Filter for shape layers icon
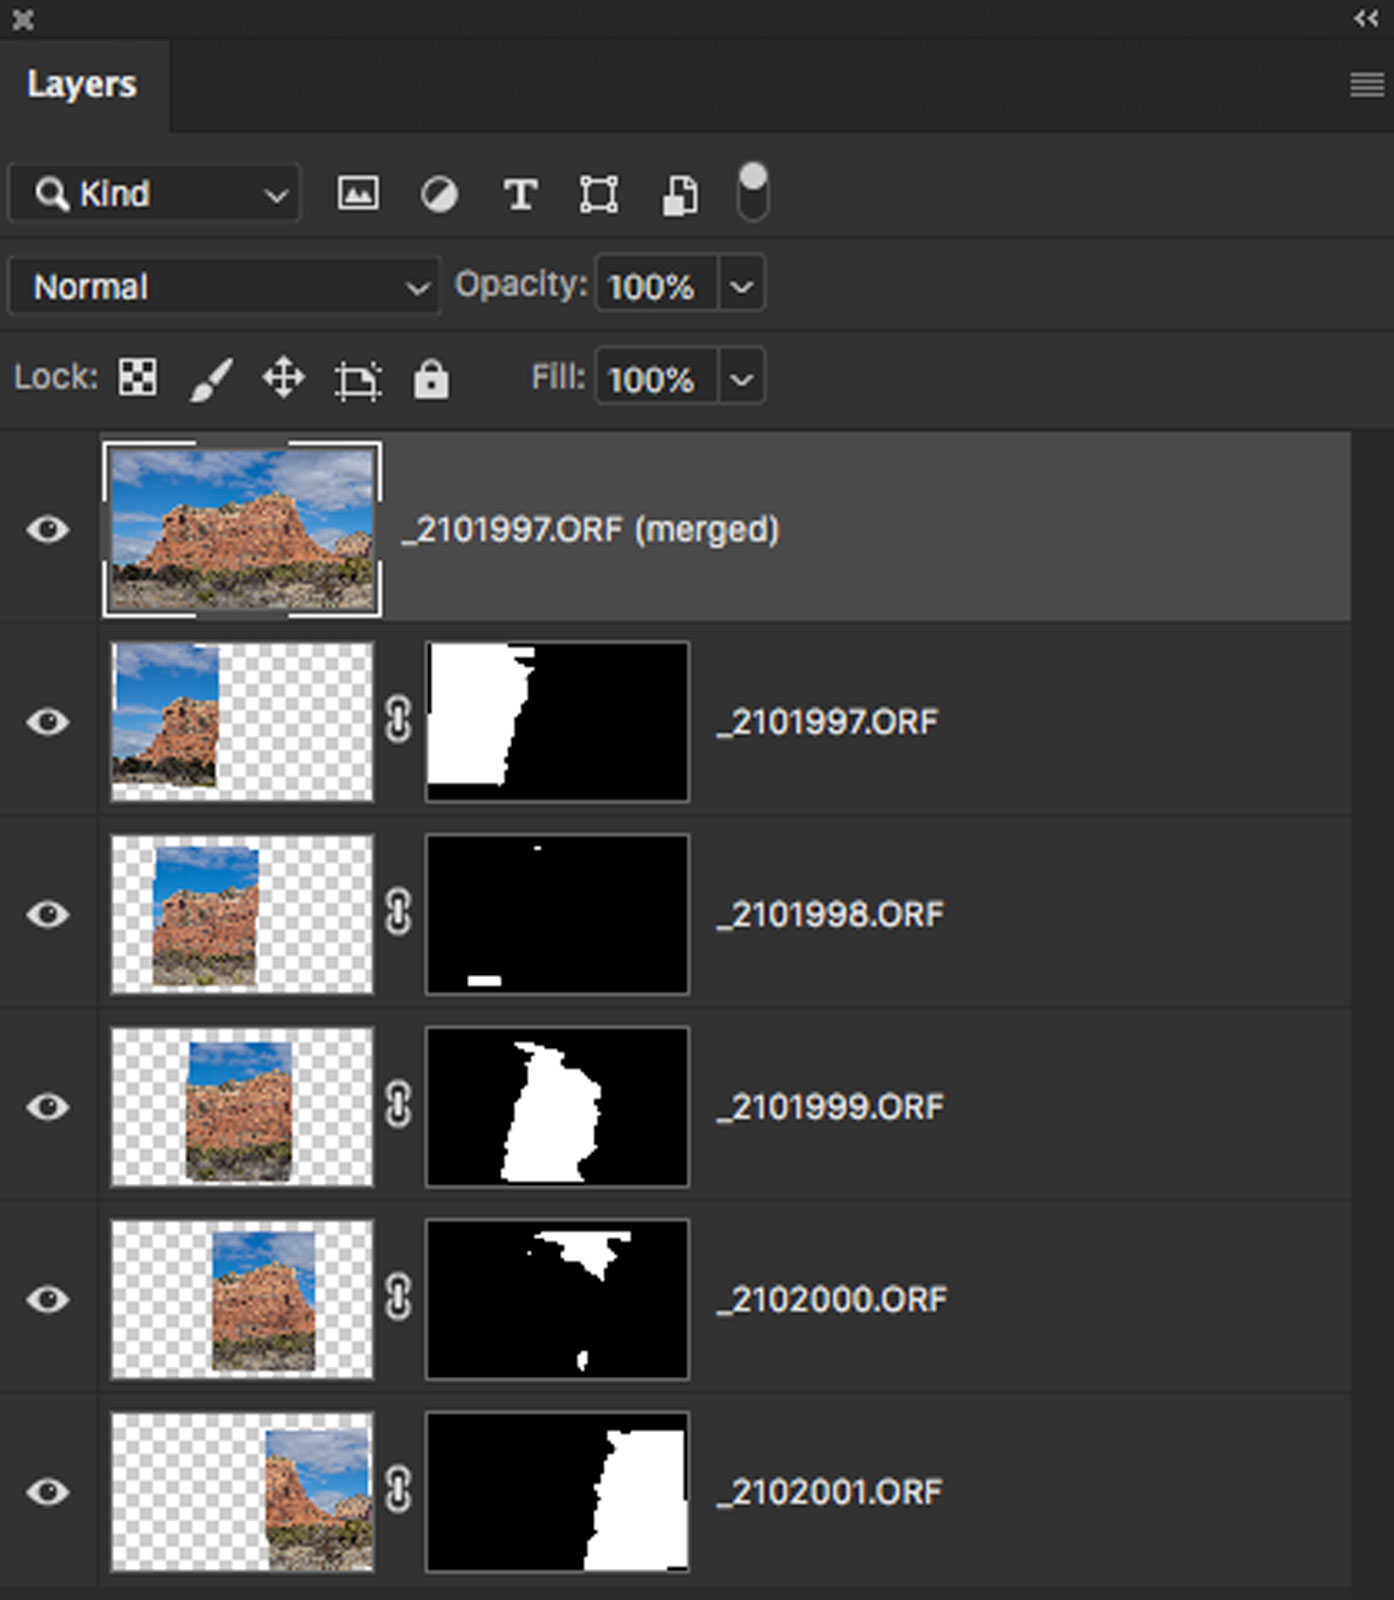 tap(599, 194)
